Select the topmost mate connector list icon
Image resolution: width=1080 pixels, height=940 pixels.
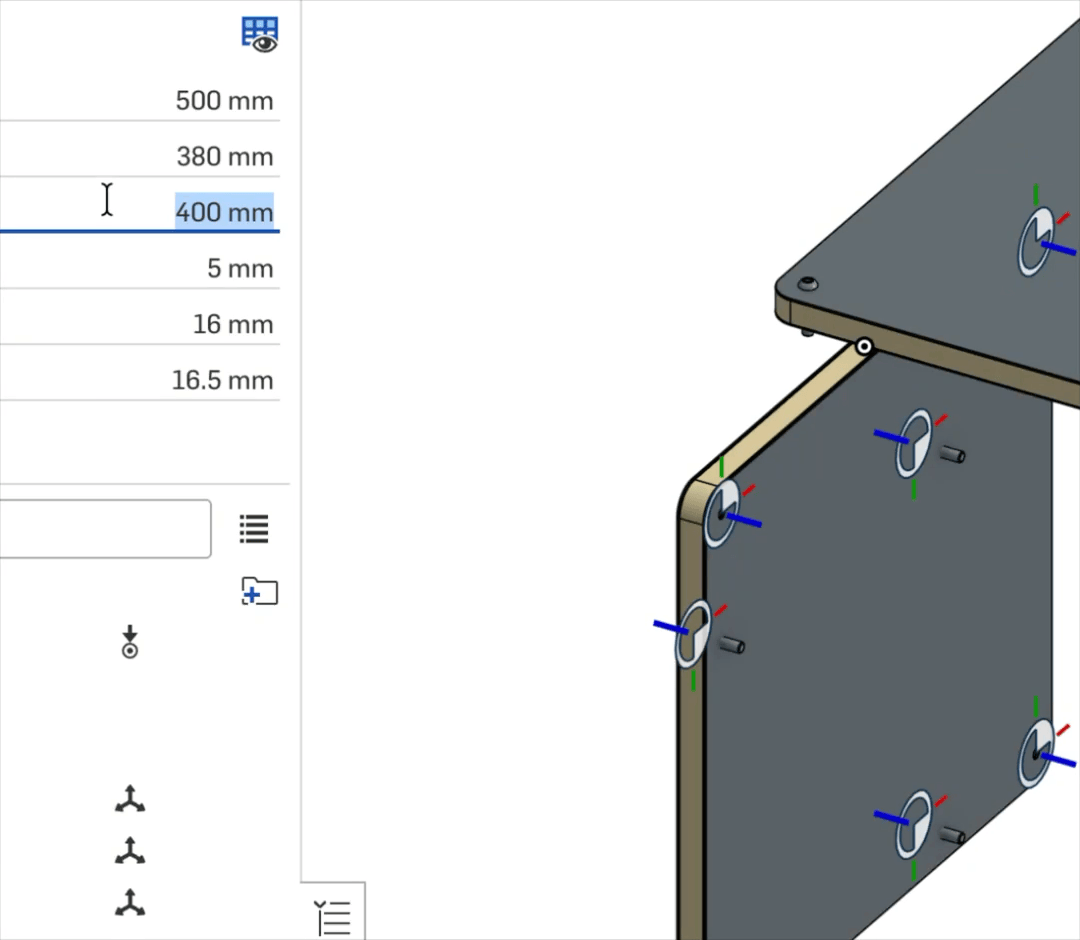click(129, 800)
